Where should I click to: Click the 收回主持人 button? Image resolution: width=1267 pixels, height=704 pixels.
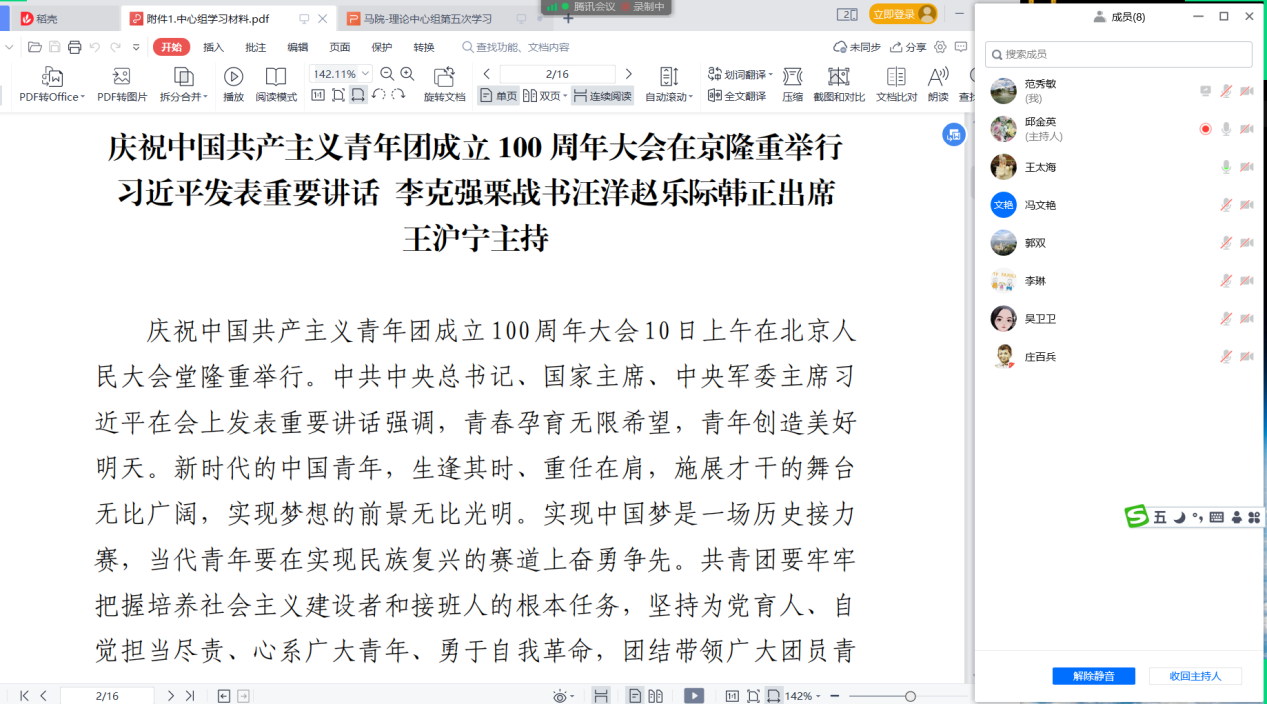pyautogui.click(x=1195, y=676)
